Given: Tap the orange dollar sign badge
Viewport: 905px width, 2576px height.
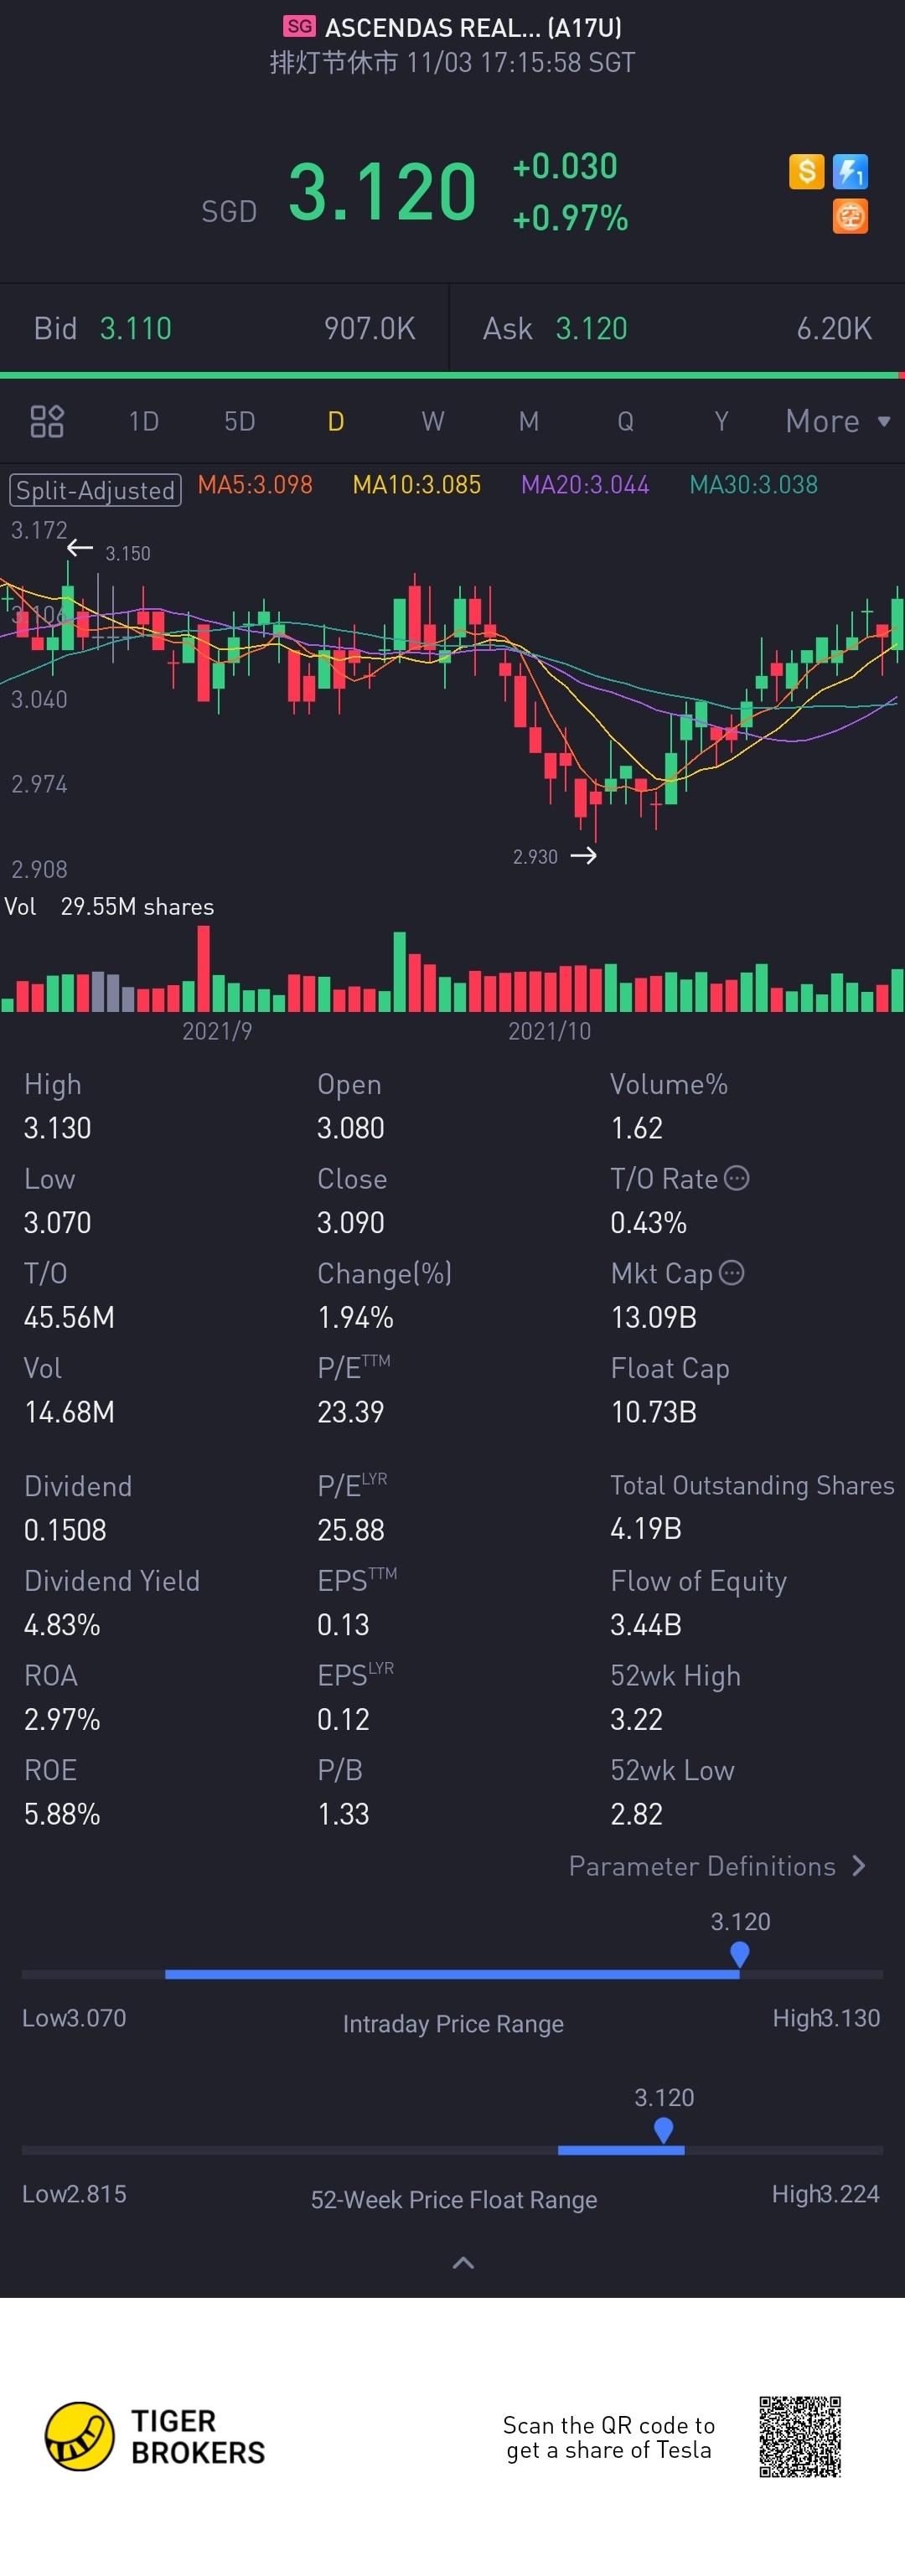Looking at the screenshot, I should coord(806,171).
